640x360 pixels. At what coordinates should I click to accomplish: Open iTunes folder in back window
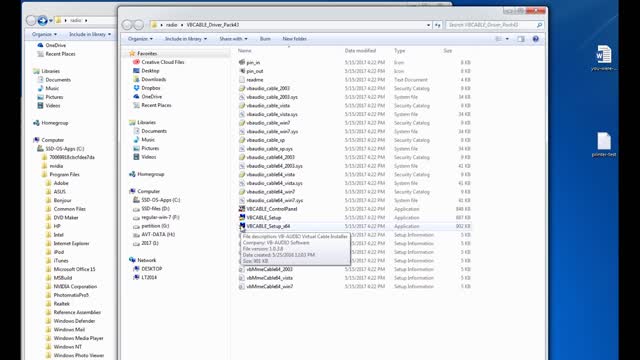[57, 260]
